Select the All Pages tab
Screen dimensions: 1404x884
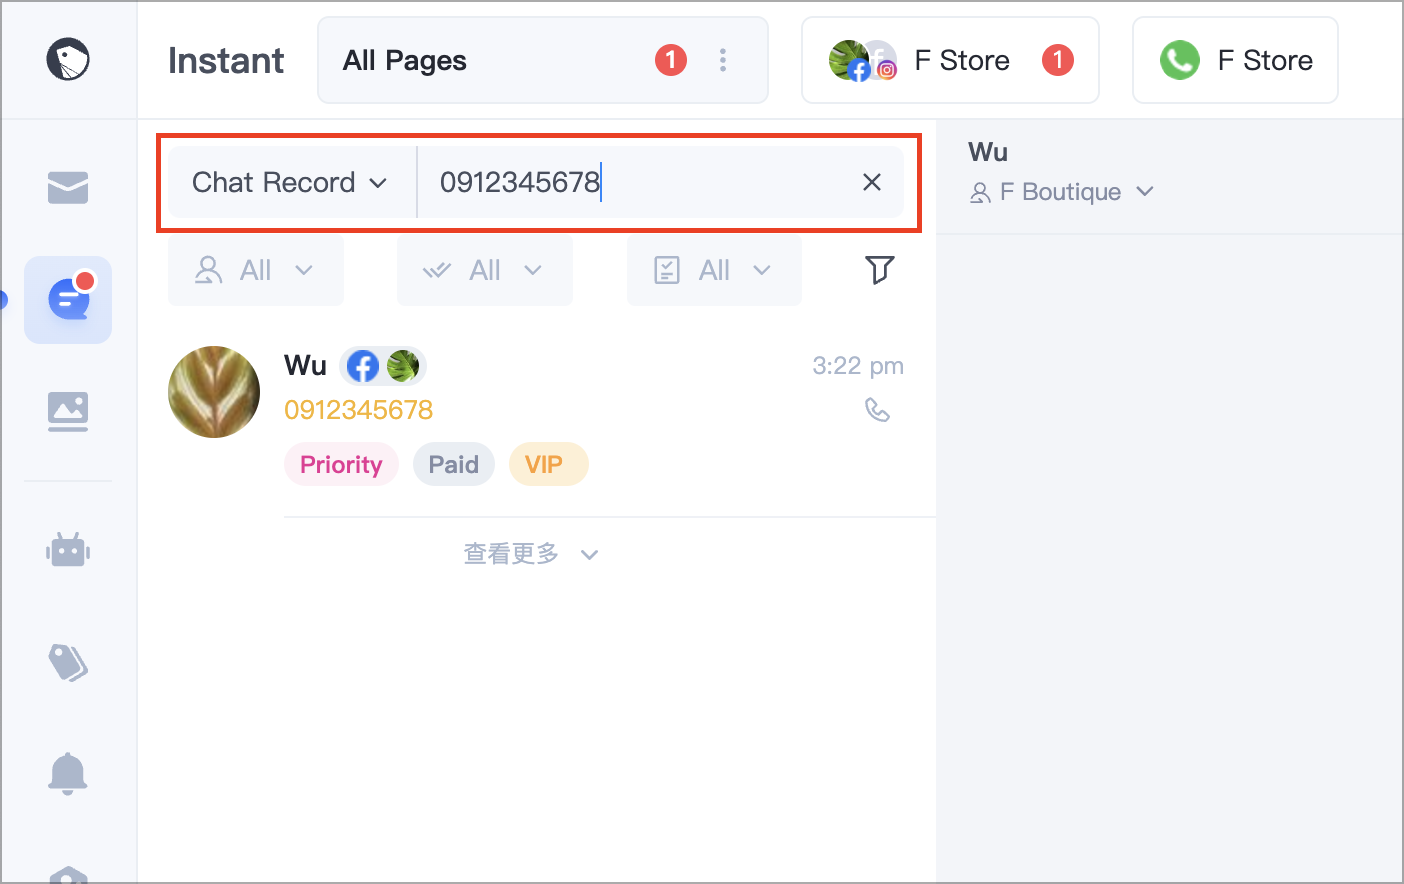pos(543,60)
